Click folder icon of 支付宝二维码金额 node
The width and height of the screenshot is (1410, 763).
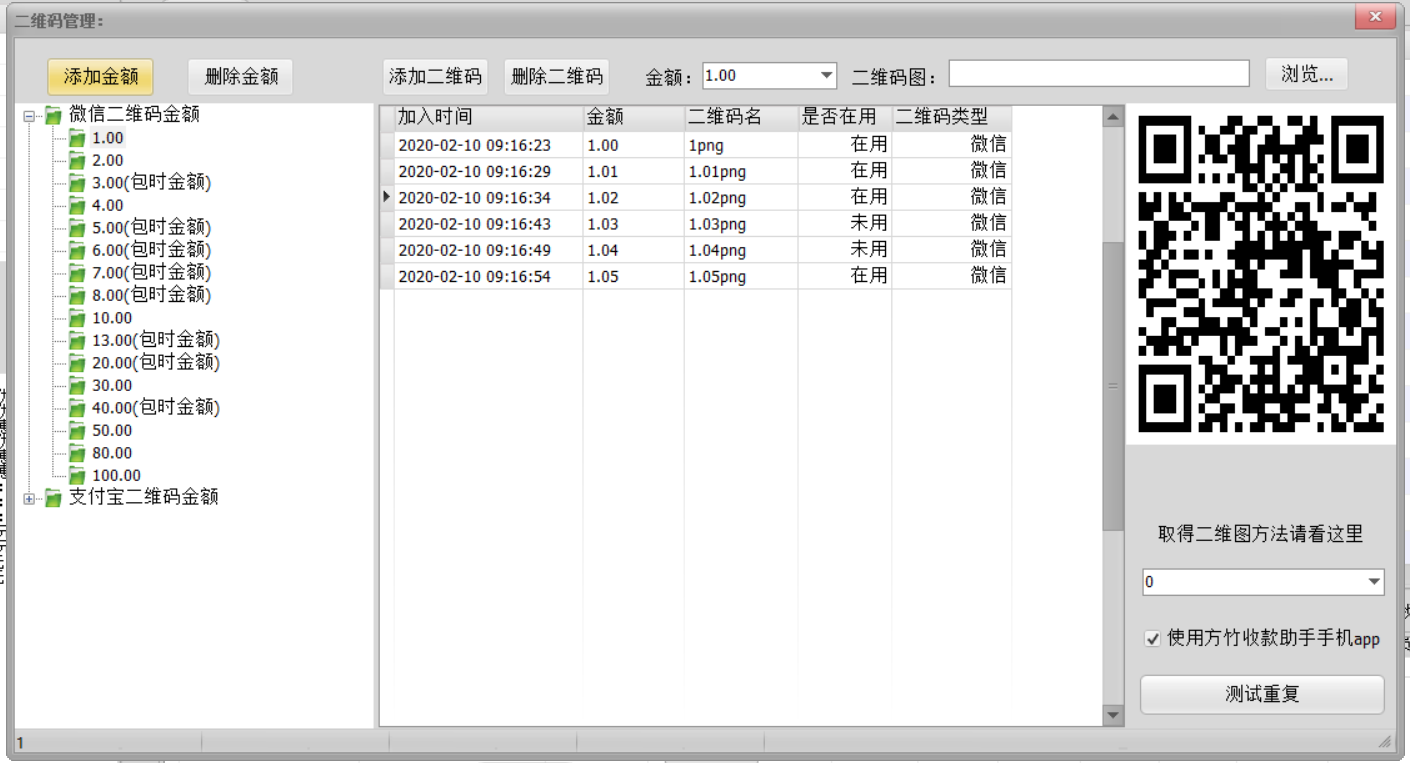click(x=53, y=498)
